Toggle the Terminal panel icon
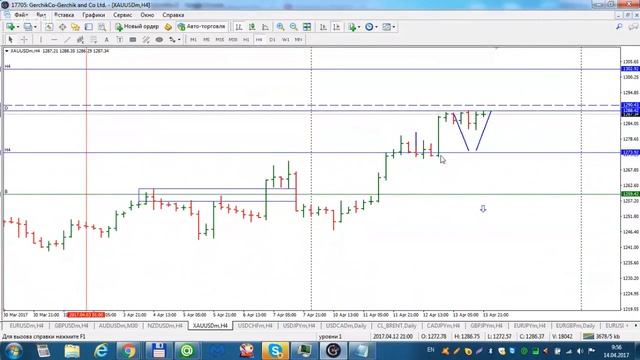Viewport: 640px width, 360px height. pos(89,27)
